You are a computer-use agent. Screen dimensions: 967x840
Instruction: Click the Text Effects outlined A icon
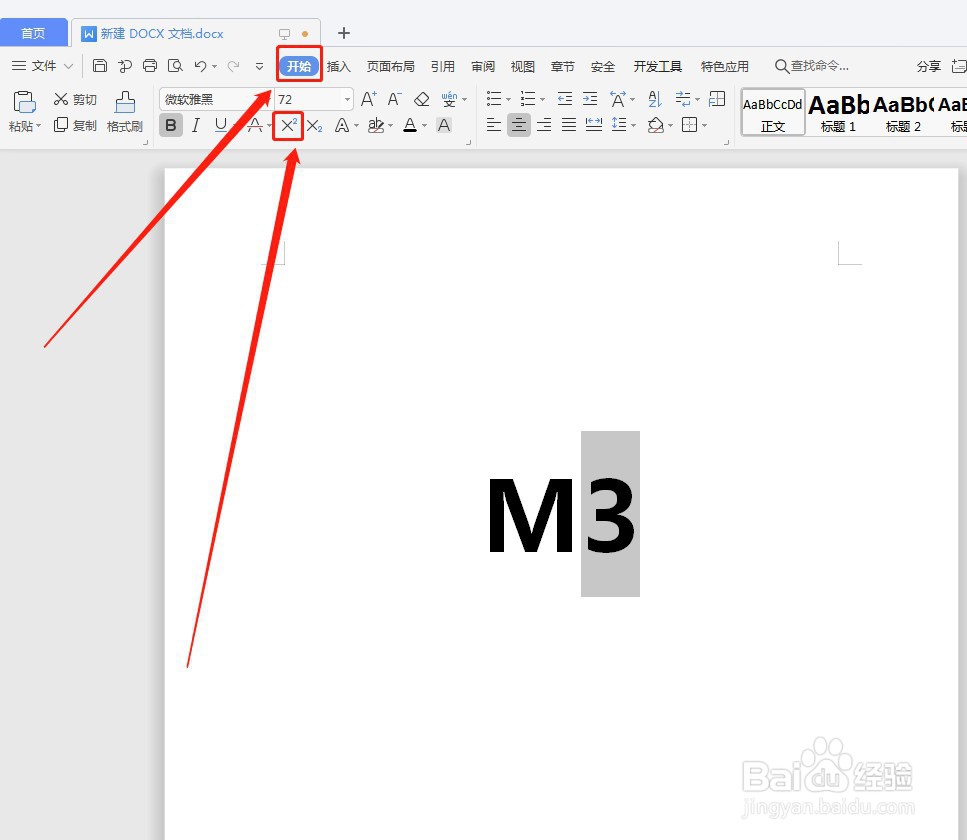click(x=342, y=126)
